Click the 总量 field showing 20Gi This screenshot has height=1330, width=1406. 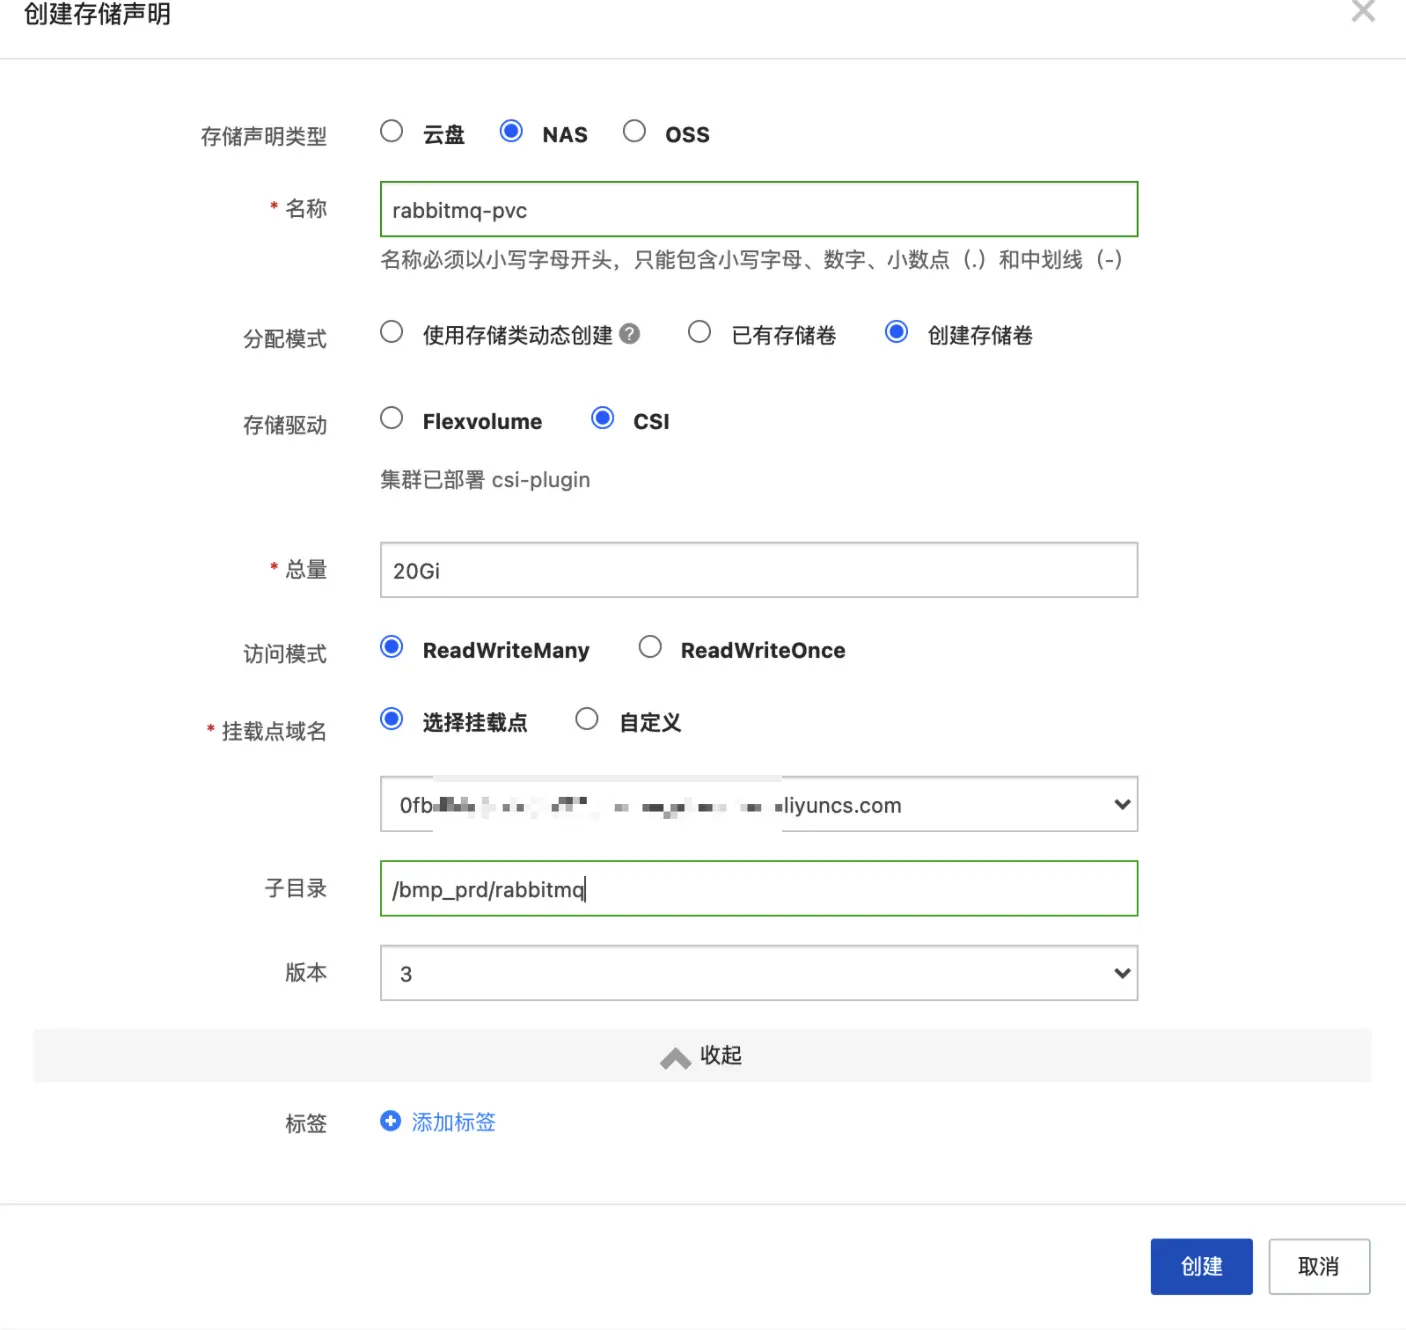pos(759,570)
